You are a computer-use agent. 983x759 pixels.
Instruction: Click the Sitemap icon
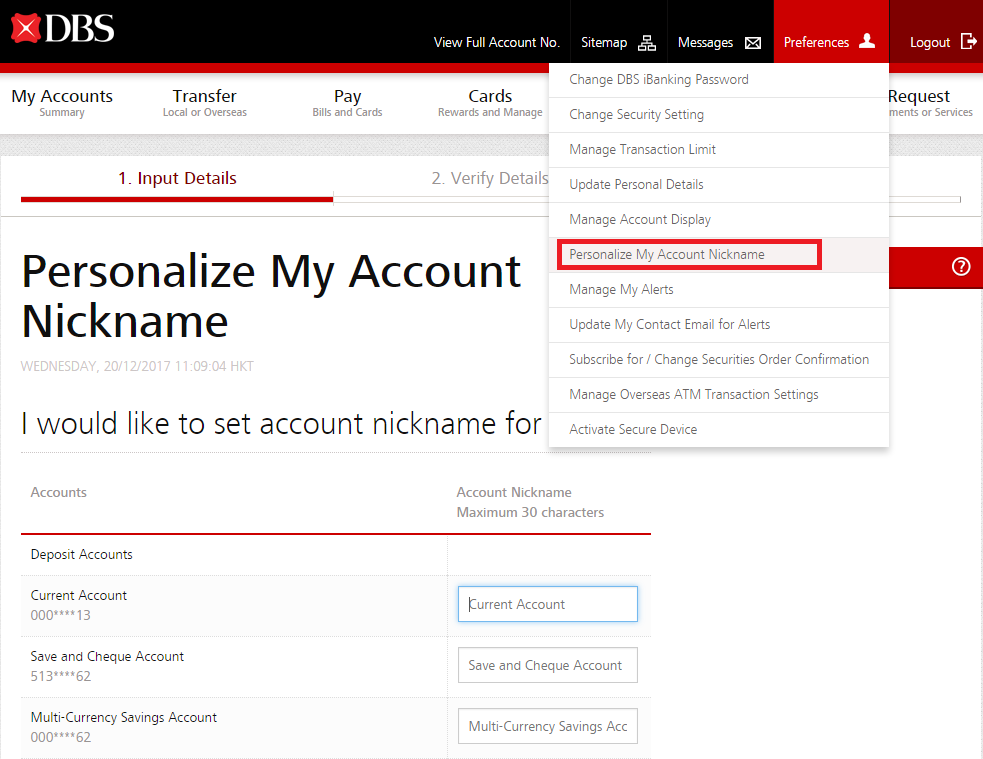647,42
